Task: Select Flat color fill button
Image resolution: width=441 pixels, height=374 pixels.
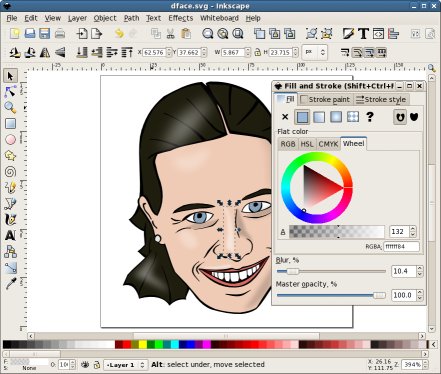Action: coord(302,117)
